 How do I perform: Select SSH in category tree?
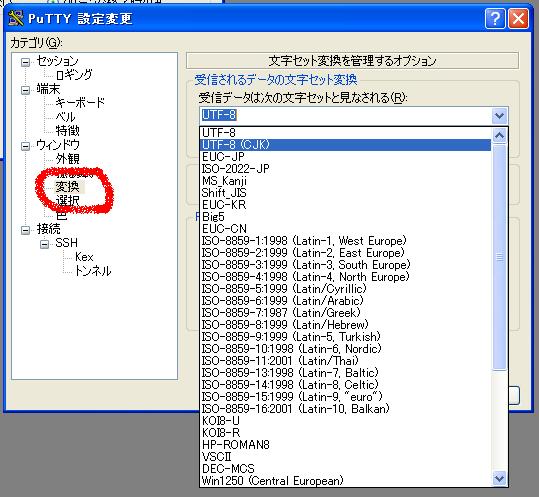click(x=66, y=243)
